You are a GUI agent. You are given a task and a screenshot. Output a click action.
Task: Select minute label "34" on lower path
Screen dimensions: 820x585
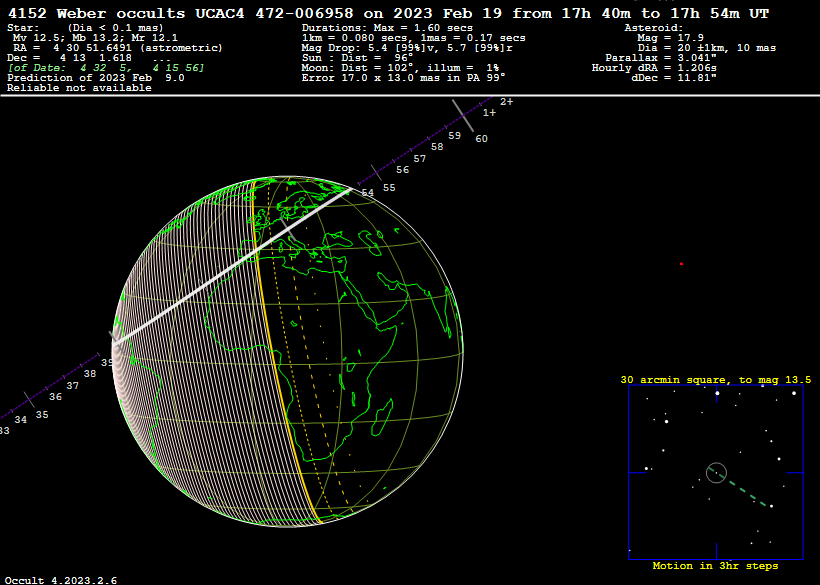[x=20, y=420]
